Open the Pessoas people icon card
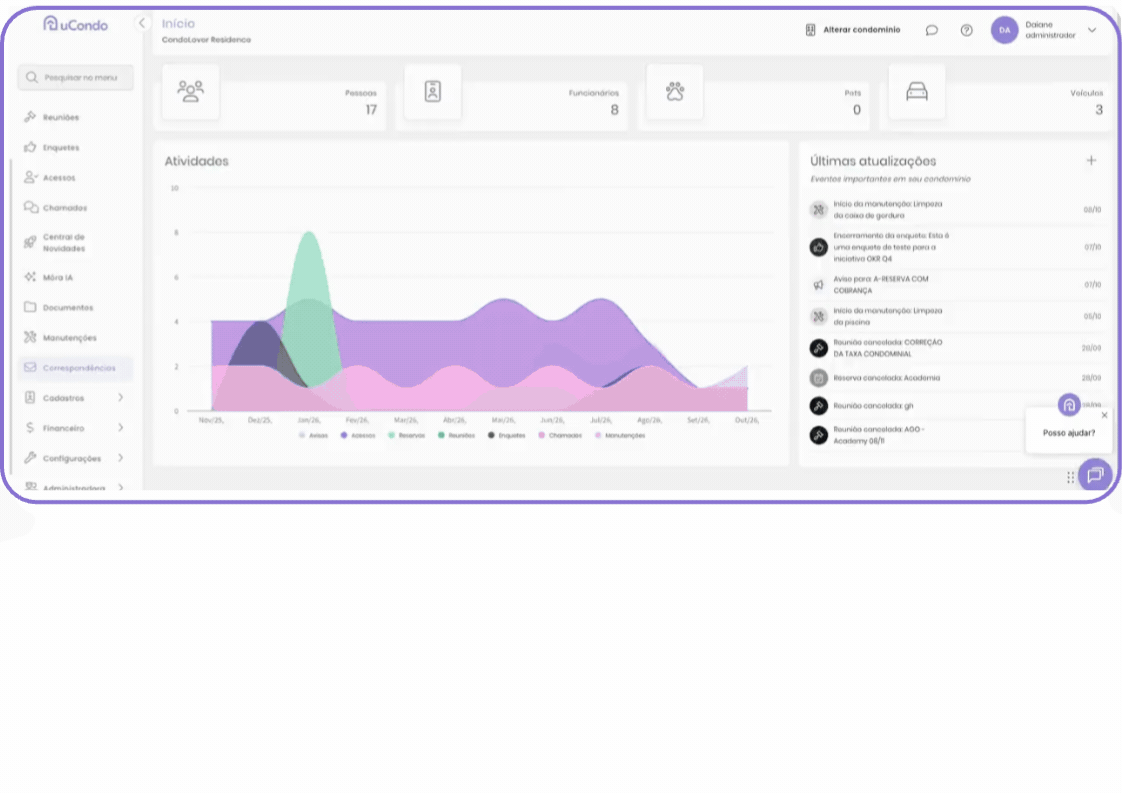This screenshot has height=793, width=1122. point(190,92)
